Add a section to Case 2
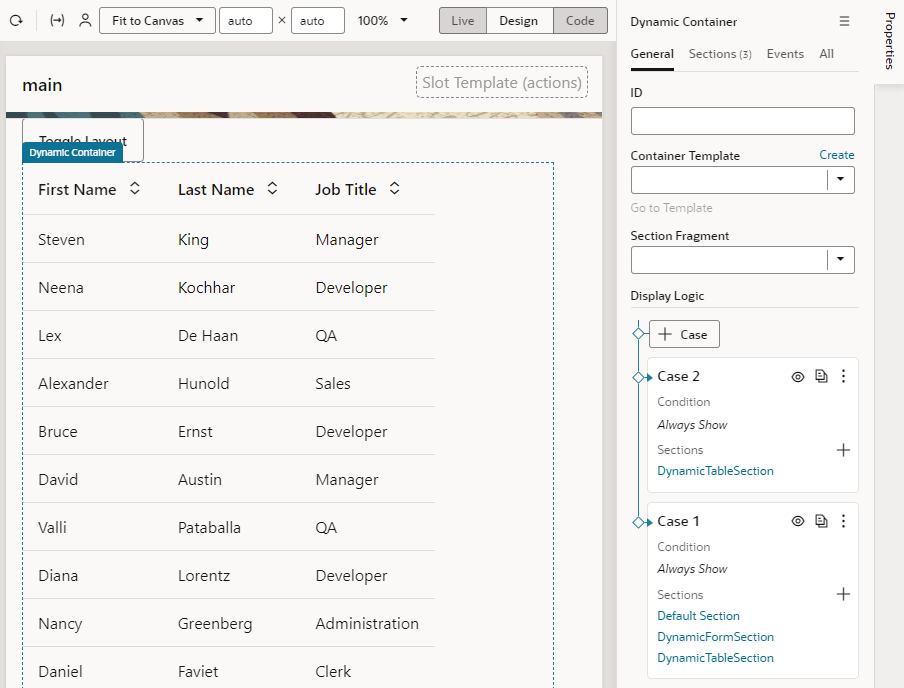Image resolution: width=904 pixels, height=688 pixels. click(x=843, y=450)
